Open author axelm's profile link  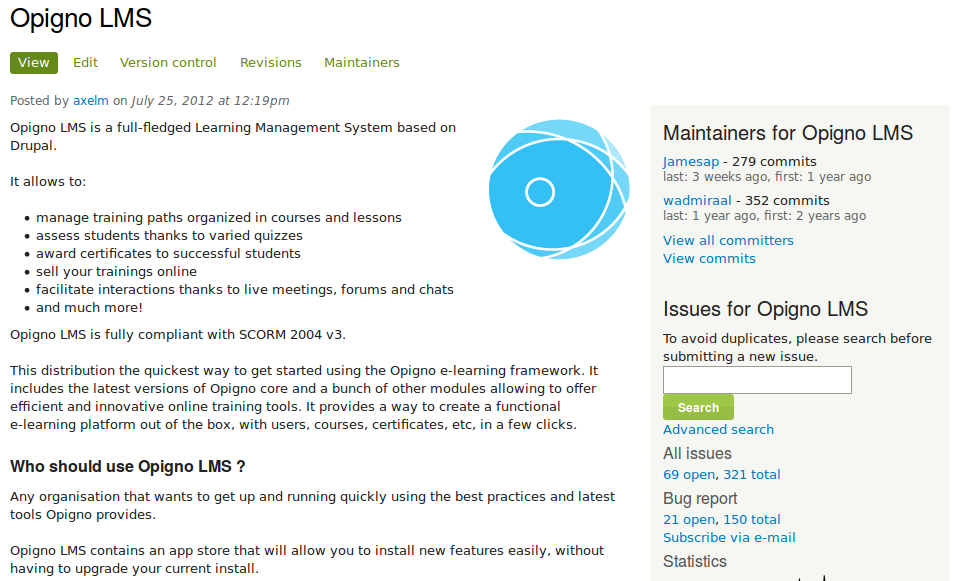point(90,101)
